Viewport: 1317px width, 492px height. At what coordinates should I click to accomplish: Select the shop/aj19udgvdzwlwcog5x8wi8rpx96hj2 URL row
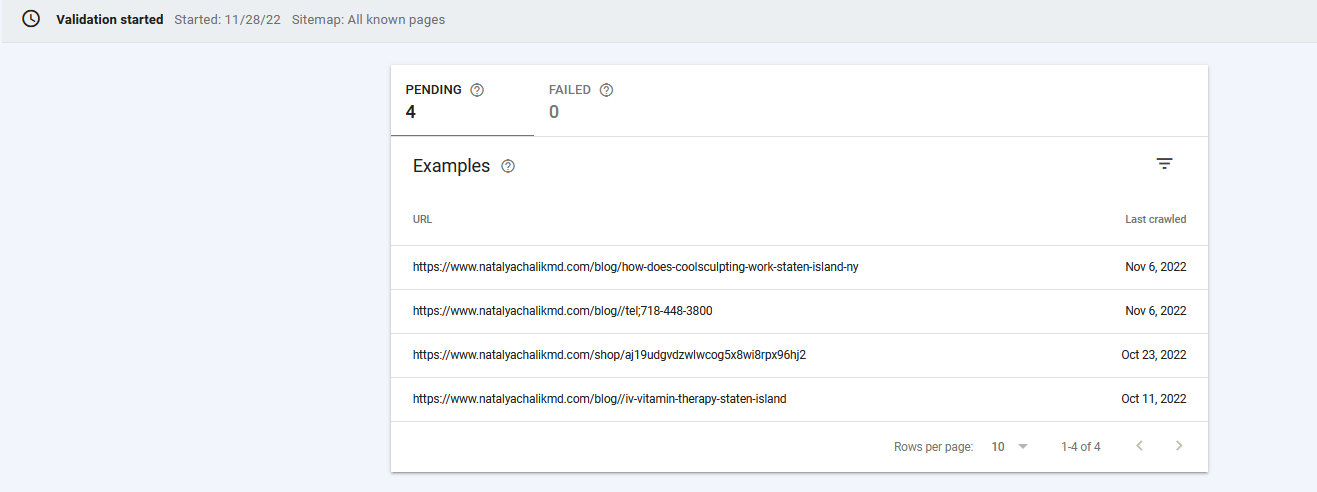coord(799,356)
